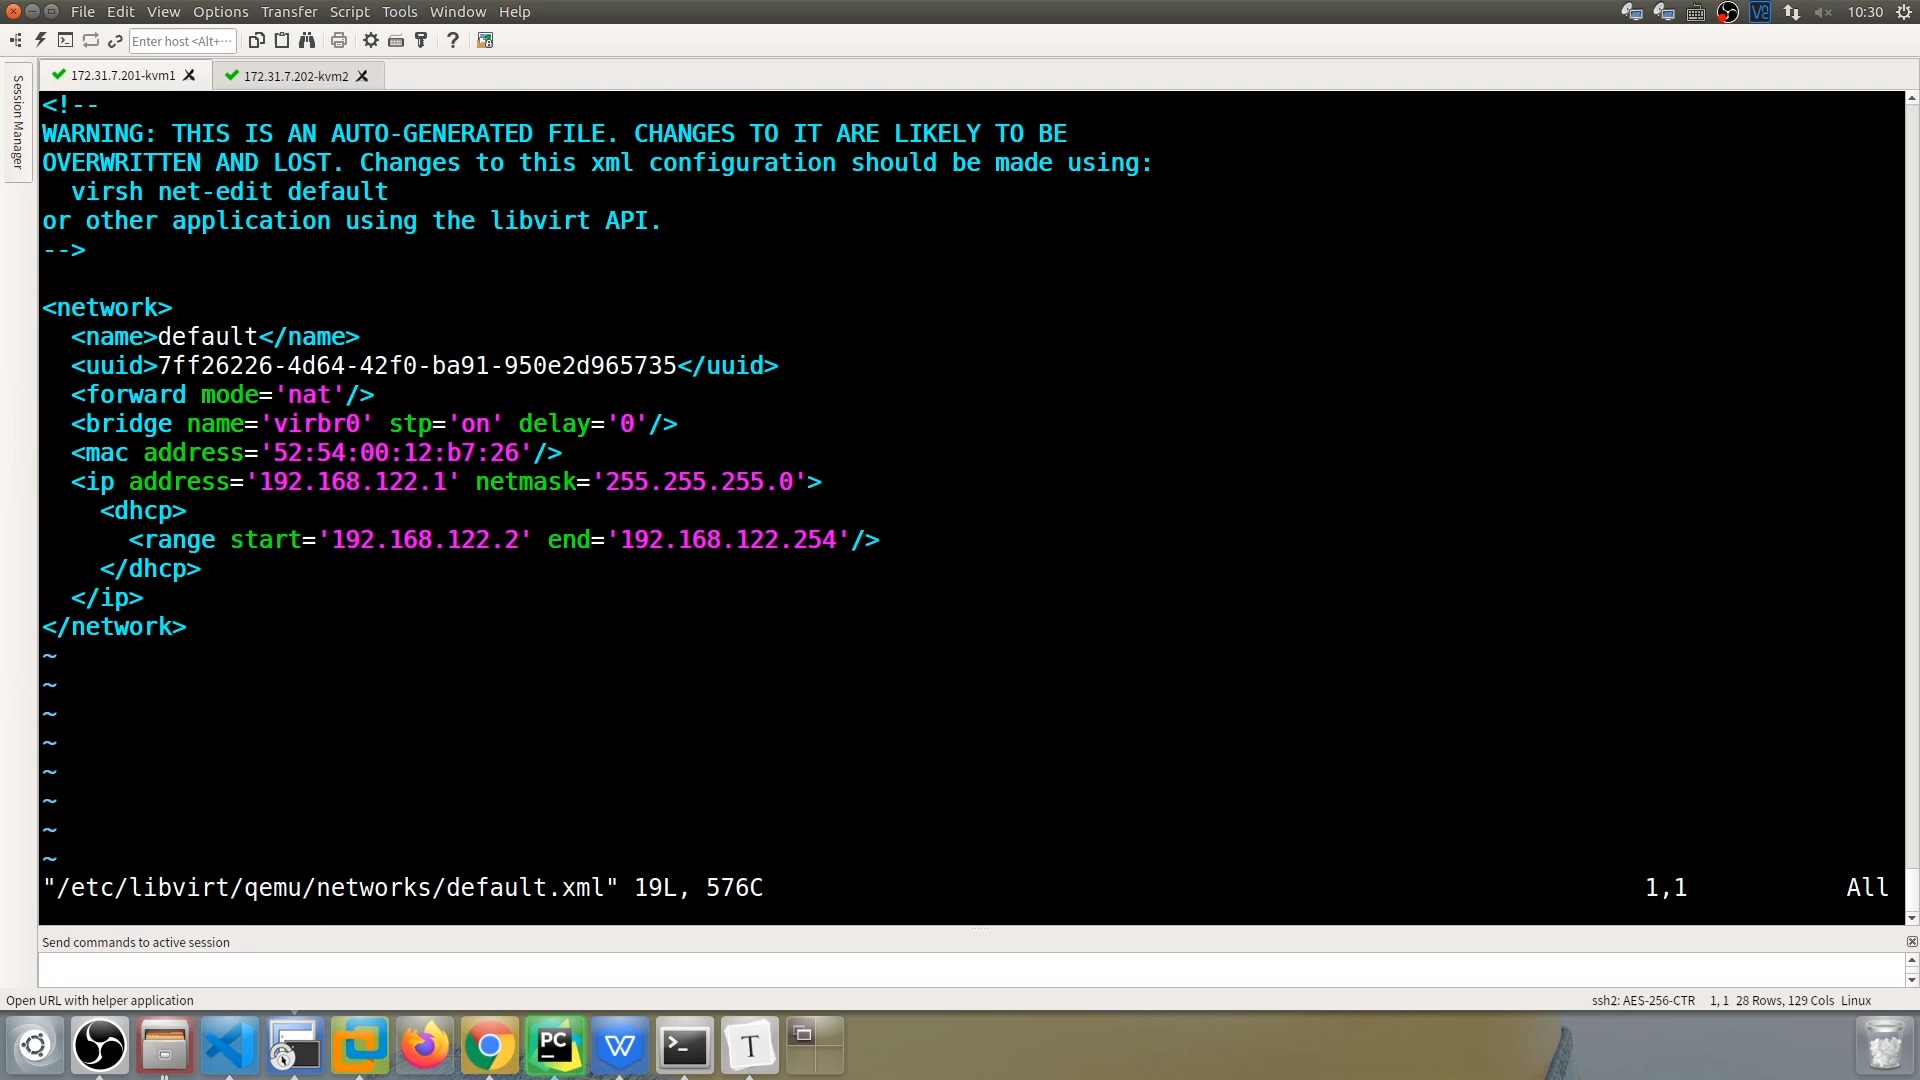Click the Reconnect arrows toolbar icon
1920x1080 pixels.
tap(90, 40)
